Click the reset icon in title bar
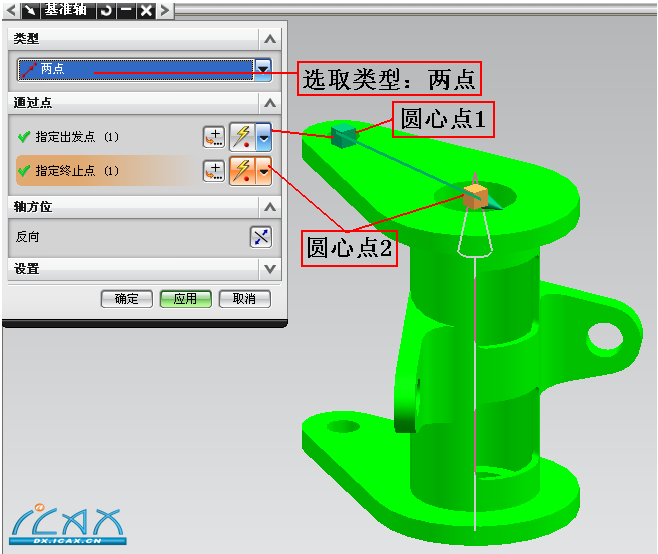Image resolution: width=658 pixels, height=554 pixels. [x=106, y=10]
